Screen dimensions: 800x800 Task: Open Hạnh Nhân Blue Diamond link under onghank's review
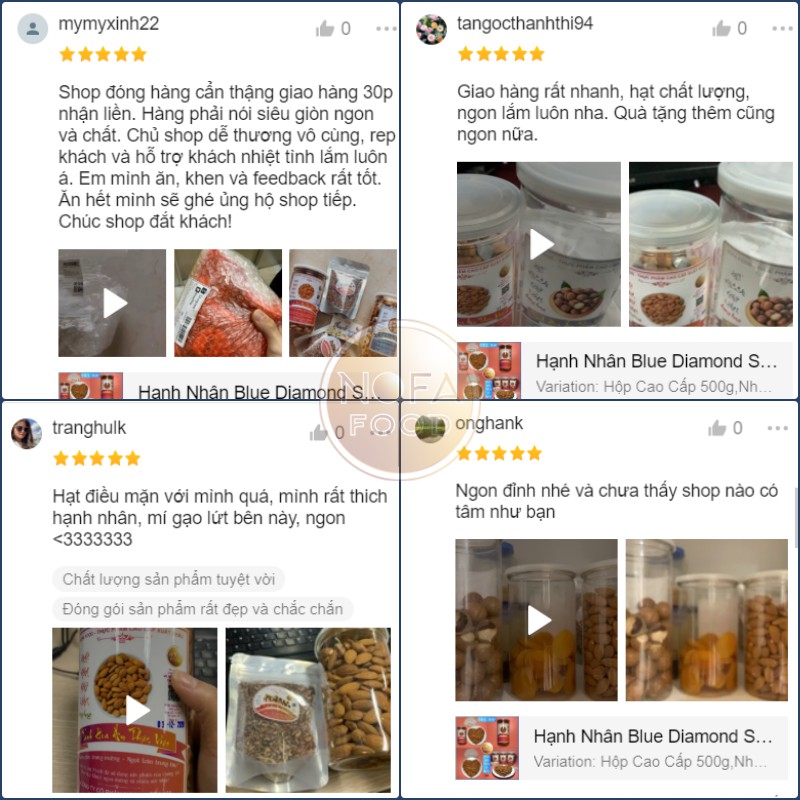(x=622, y=748)
